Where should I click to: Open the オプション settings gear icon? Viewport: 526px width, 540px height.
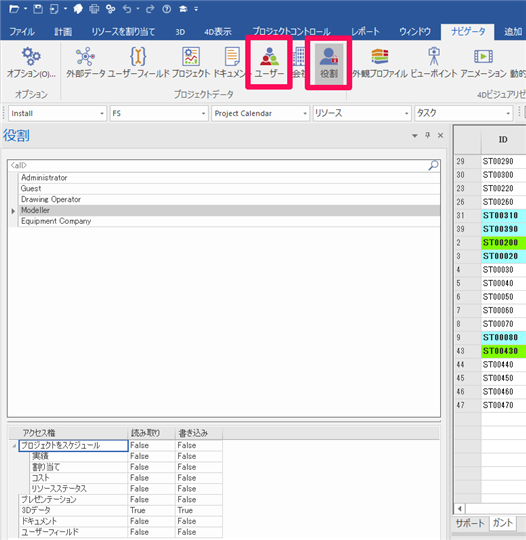coord(31,63)
